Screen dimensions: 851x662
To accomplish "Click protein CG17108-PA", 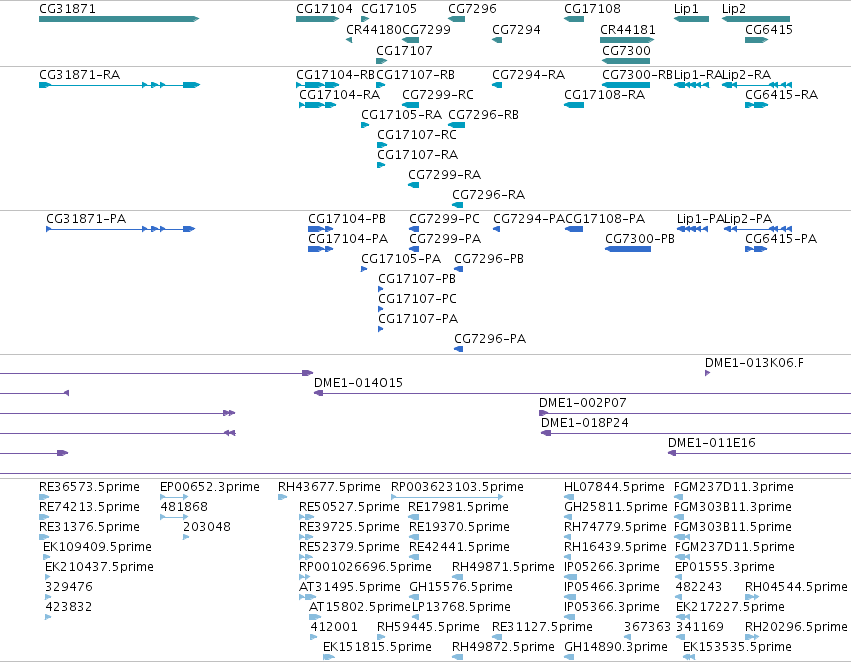I will tap(574, 229).
